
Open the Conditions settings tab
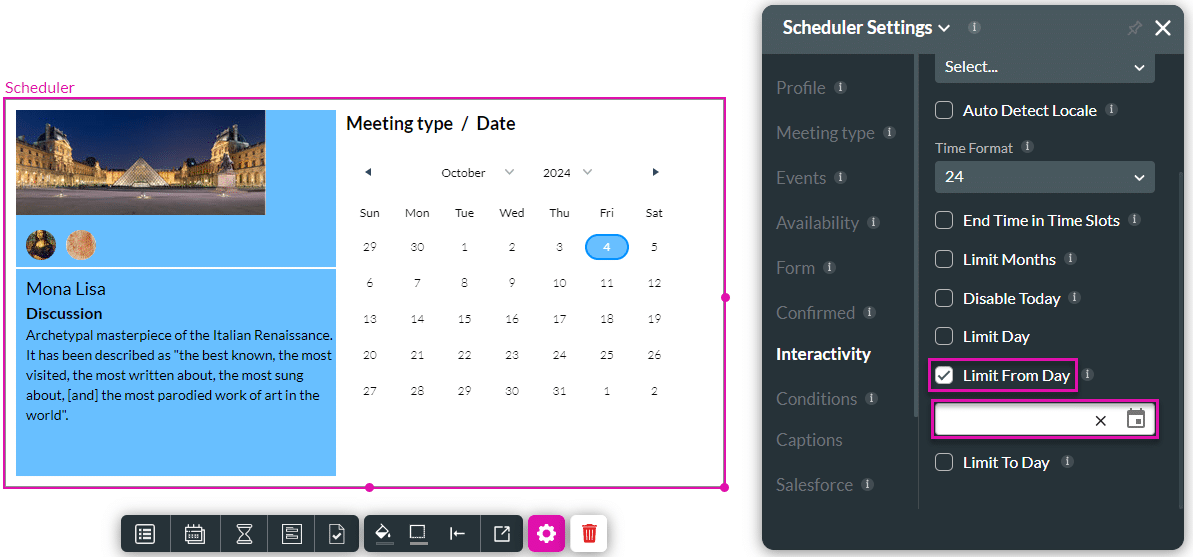click(x=816, y=399)
